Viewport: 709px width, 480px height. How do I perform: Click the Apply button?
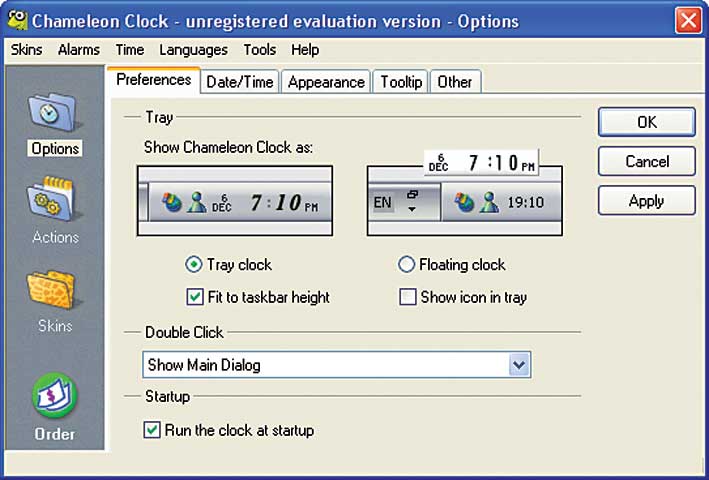tap(646, 201)
